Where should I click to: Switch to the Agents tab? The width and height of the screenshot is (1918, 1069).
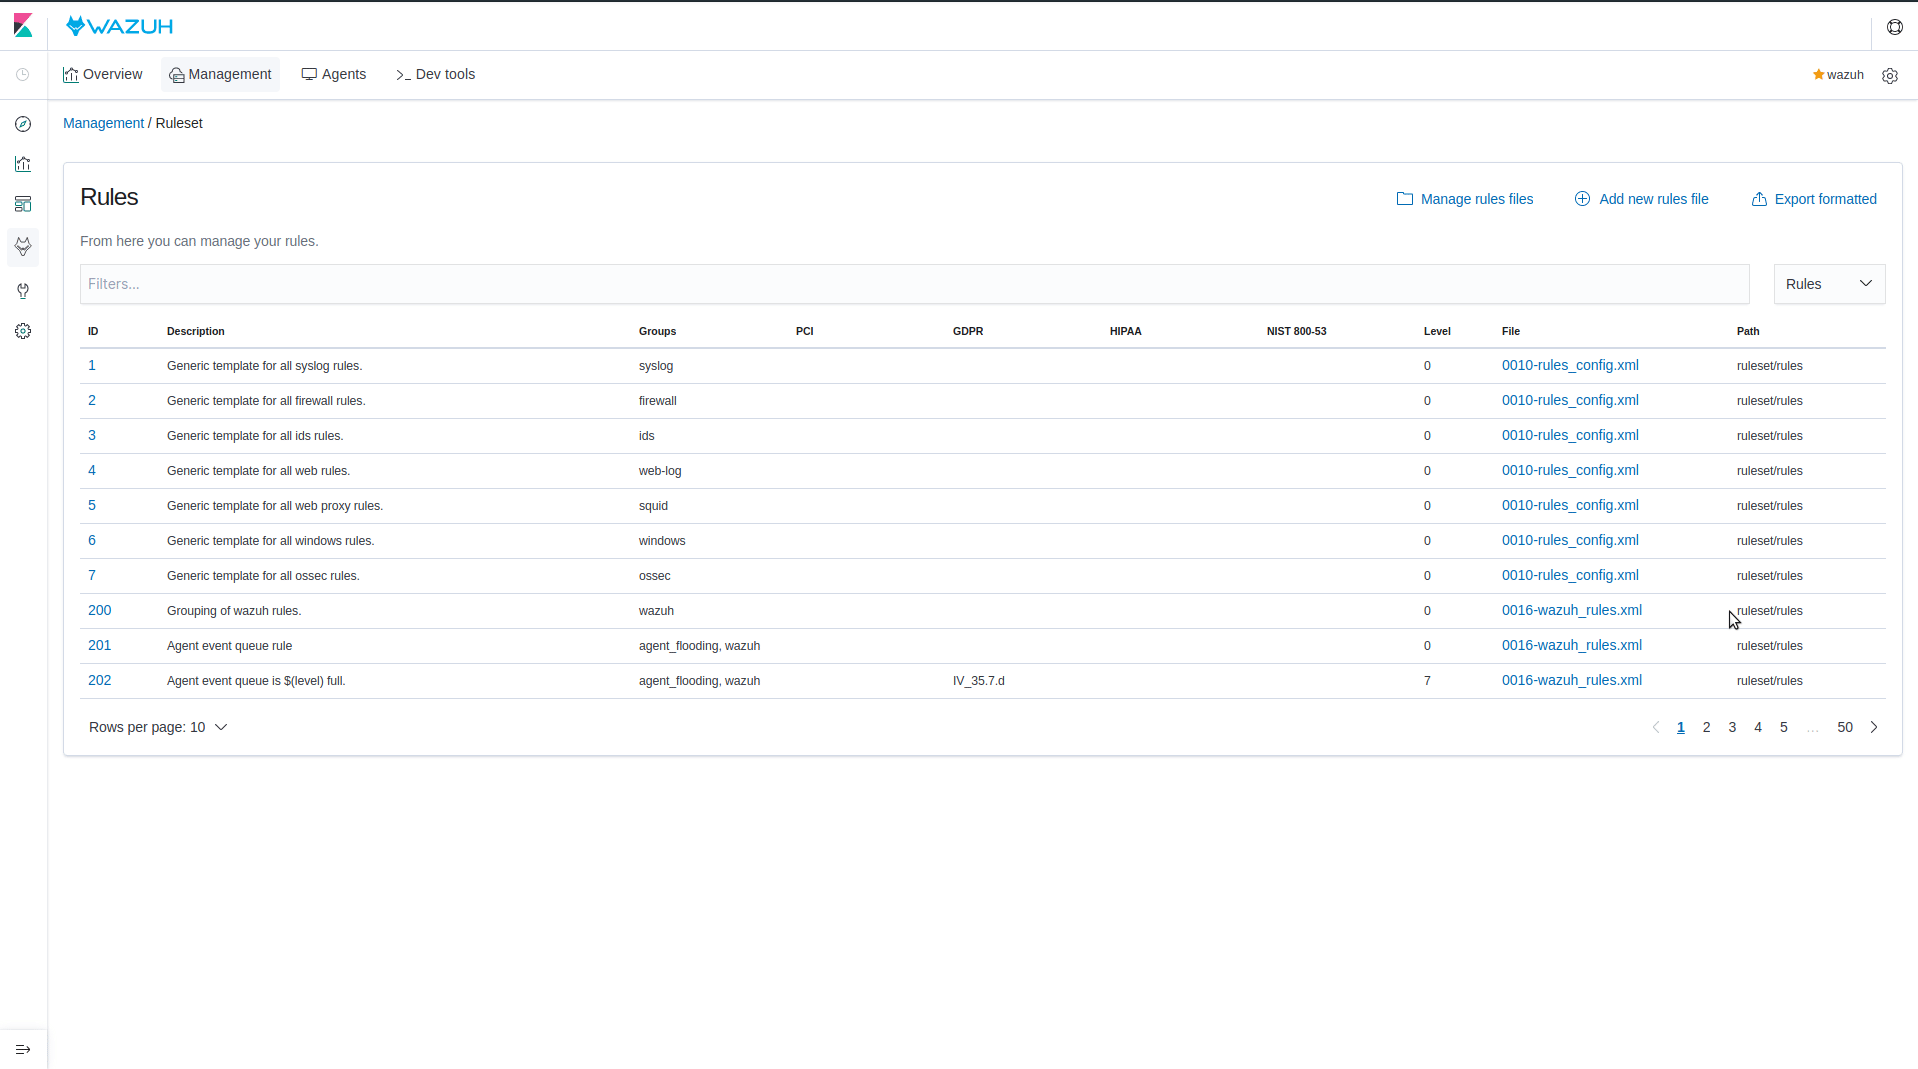[333, 74]
